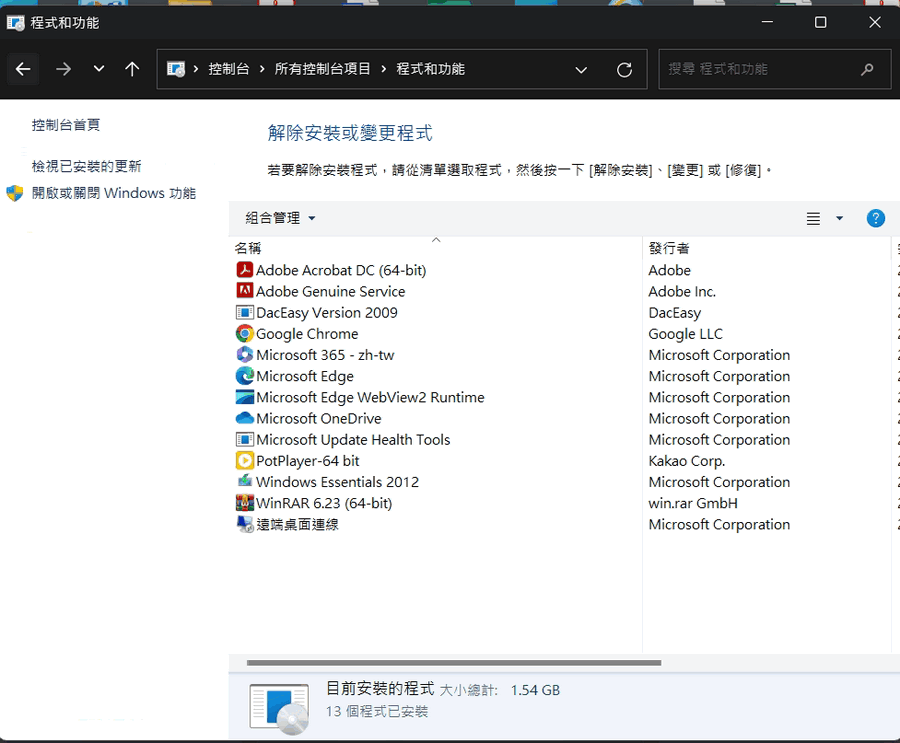Select the Microsoft OneDrive cloud icon
The height and width of the screenshot is (743, 900).
pyautogui.click(x=245, y=418)
